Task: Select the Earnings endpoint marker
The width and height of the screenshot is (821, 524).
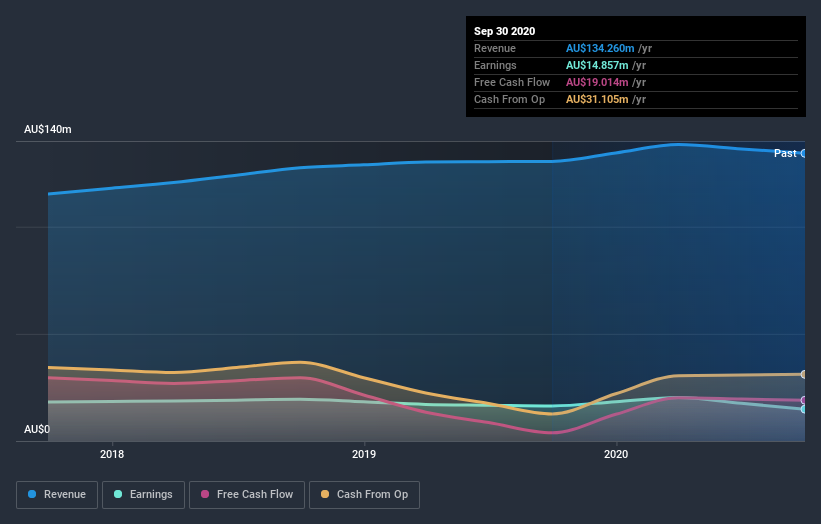Action: [804, 409]
